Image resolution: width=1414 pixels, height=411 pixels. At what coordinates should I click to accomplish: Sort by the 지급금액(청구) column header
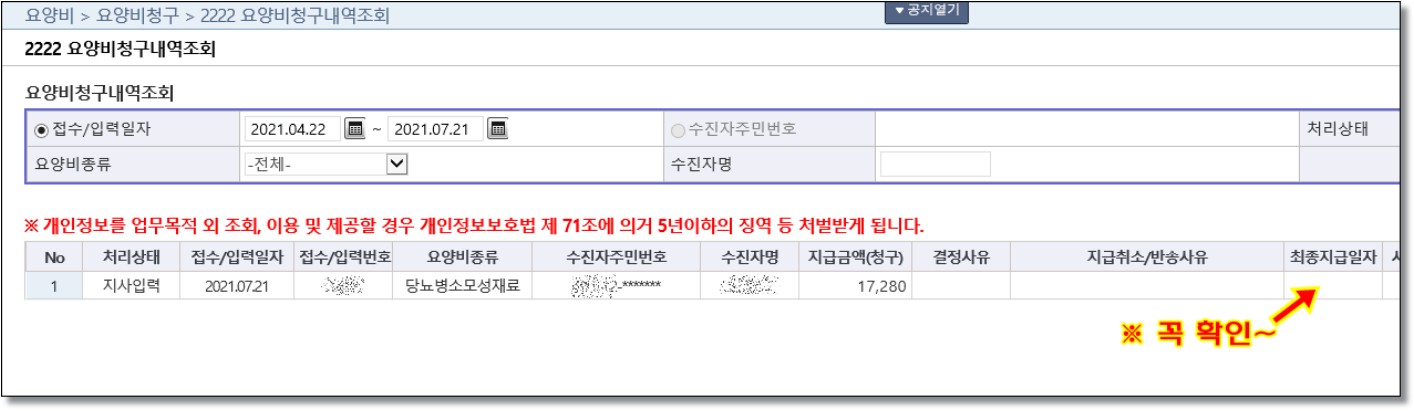click(855, 257)
